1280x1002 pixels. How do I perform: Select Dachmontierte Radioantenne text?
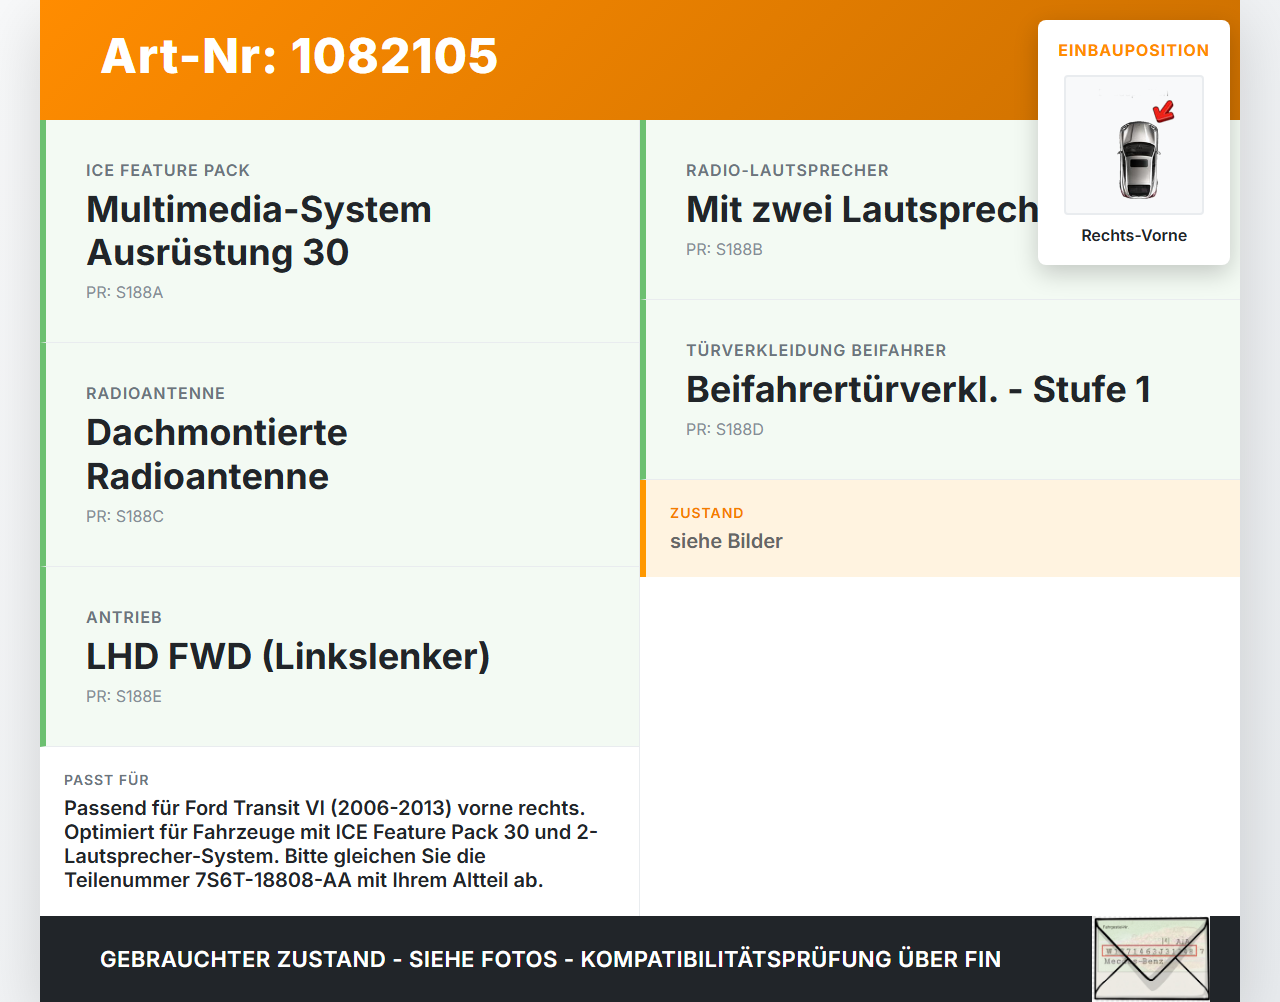(217, 454)
